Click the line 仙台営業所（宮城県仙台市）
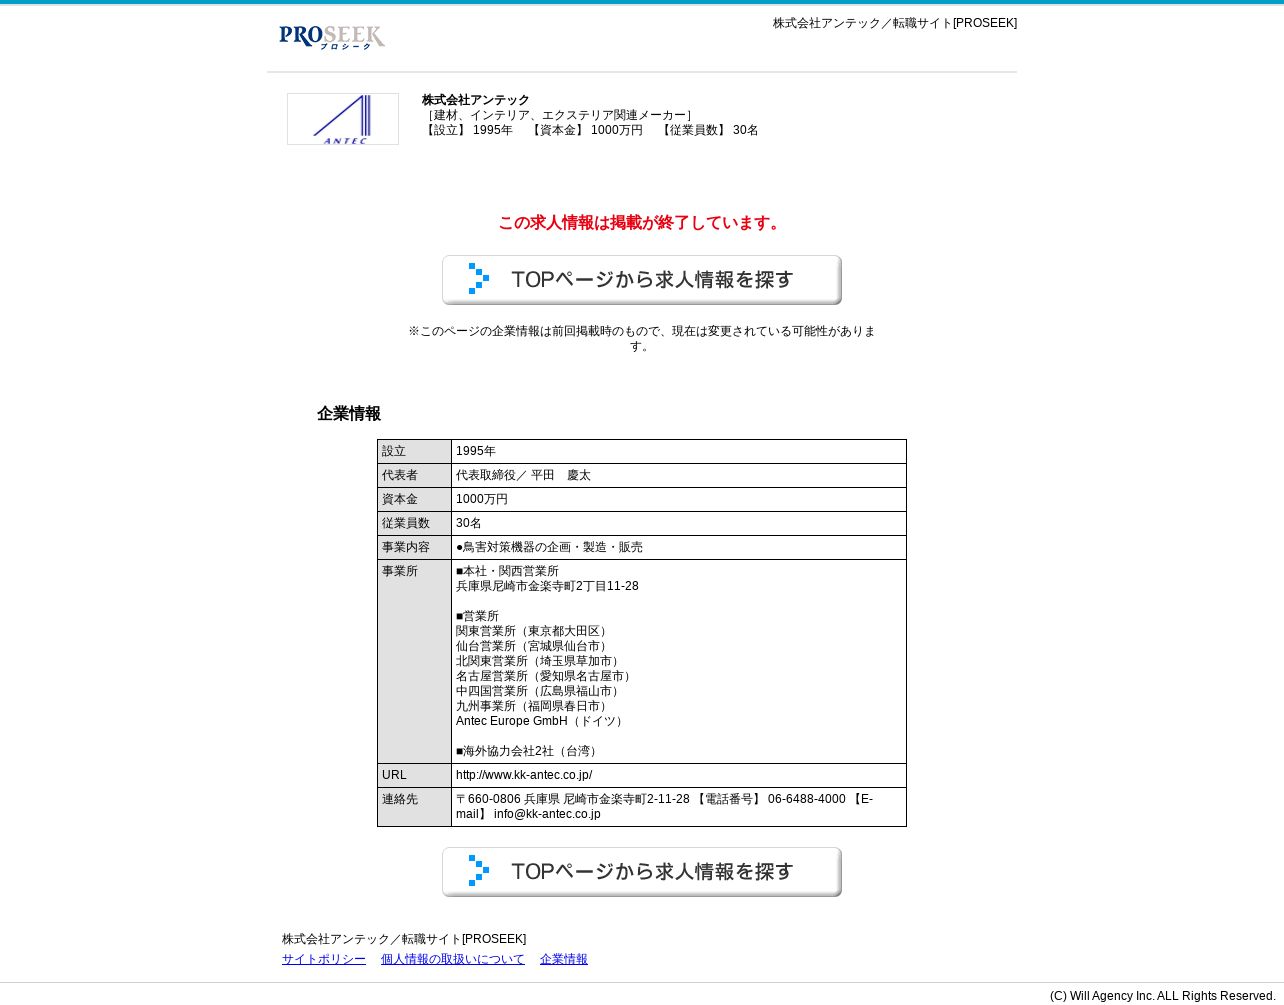This screenshot has height=1005, width=1284. click(534, 647)
